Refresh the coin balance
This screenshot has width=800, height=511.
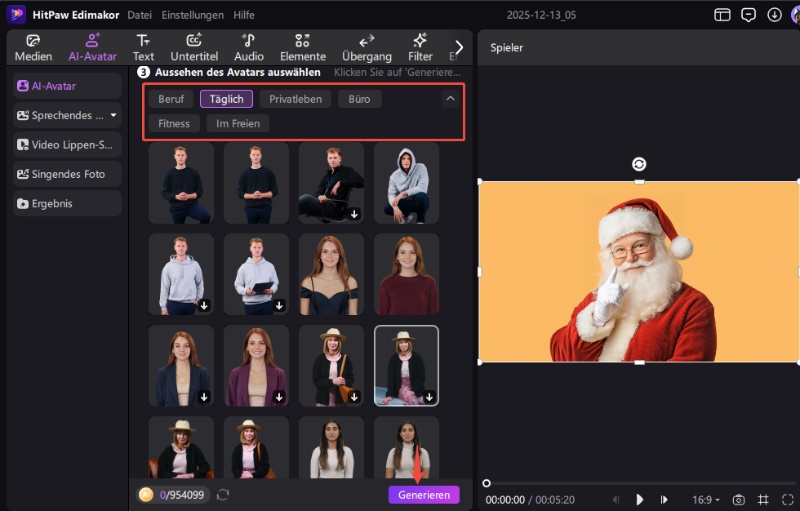223,495
